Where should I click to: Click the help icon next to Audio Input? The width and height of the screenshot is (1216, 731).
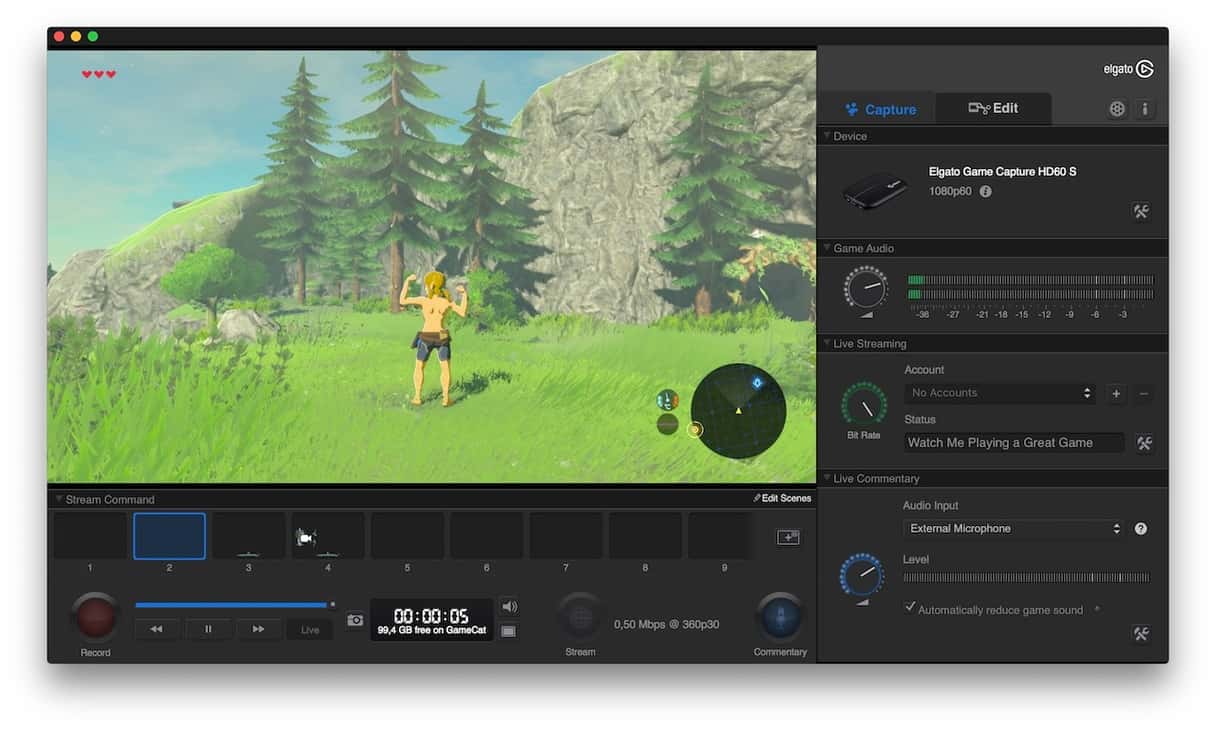[x=1140, y=529]
